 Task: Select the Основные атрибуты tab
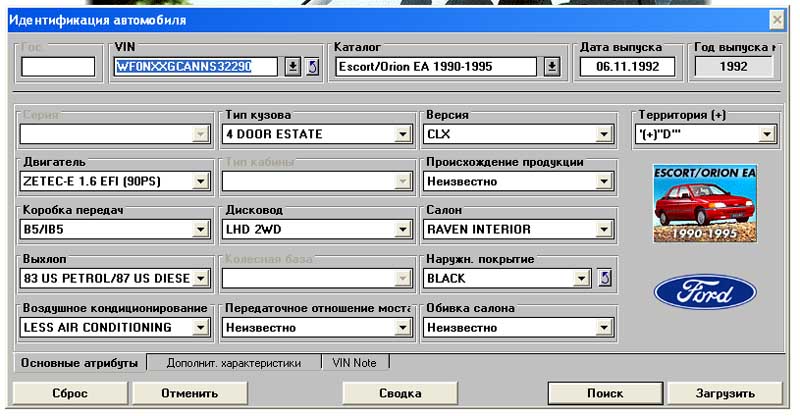pyautogui.click(x=79, y=363)
